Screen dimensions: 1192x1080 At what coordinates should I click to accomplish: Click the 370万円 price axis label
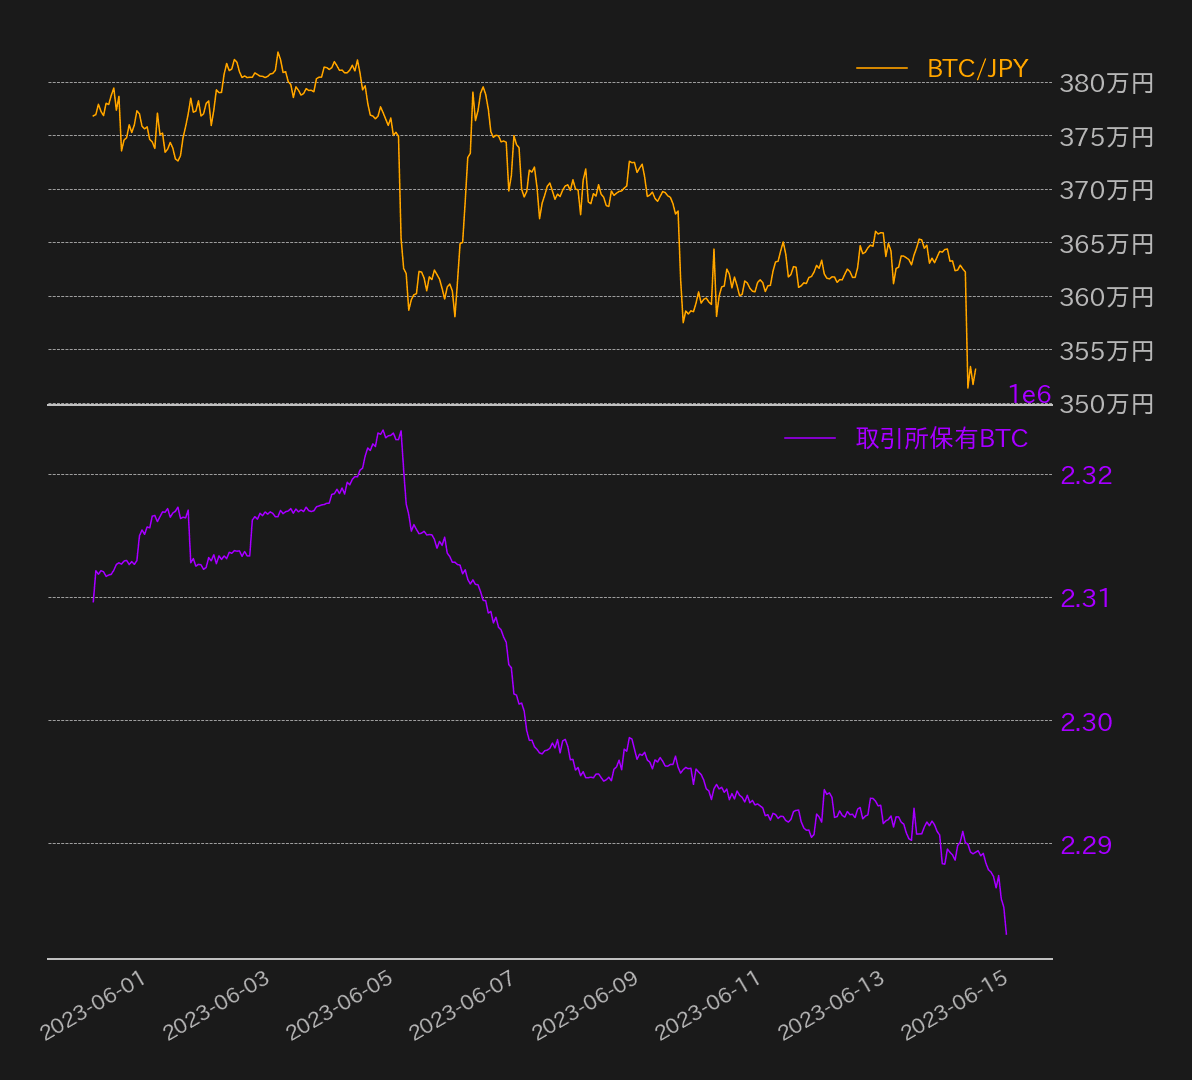[1106, 190]
